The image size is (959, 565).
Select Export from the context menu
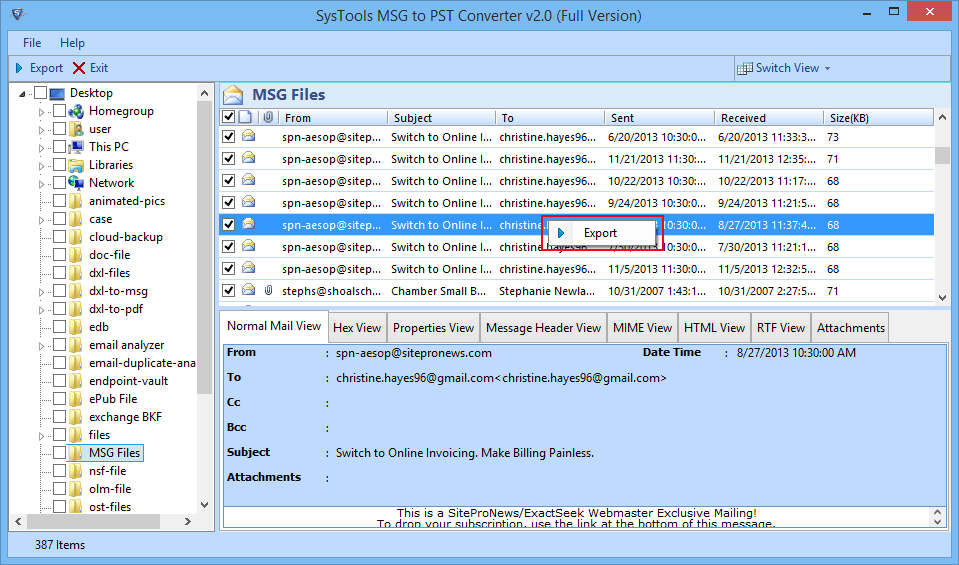600,233
